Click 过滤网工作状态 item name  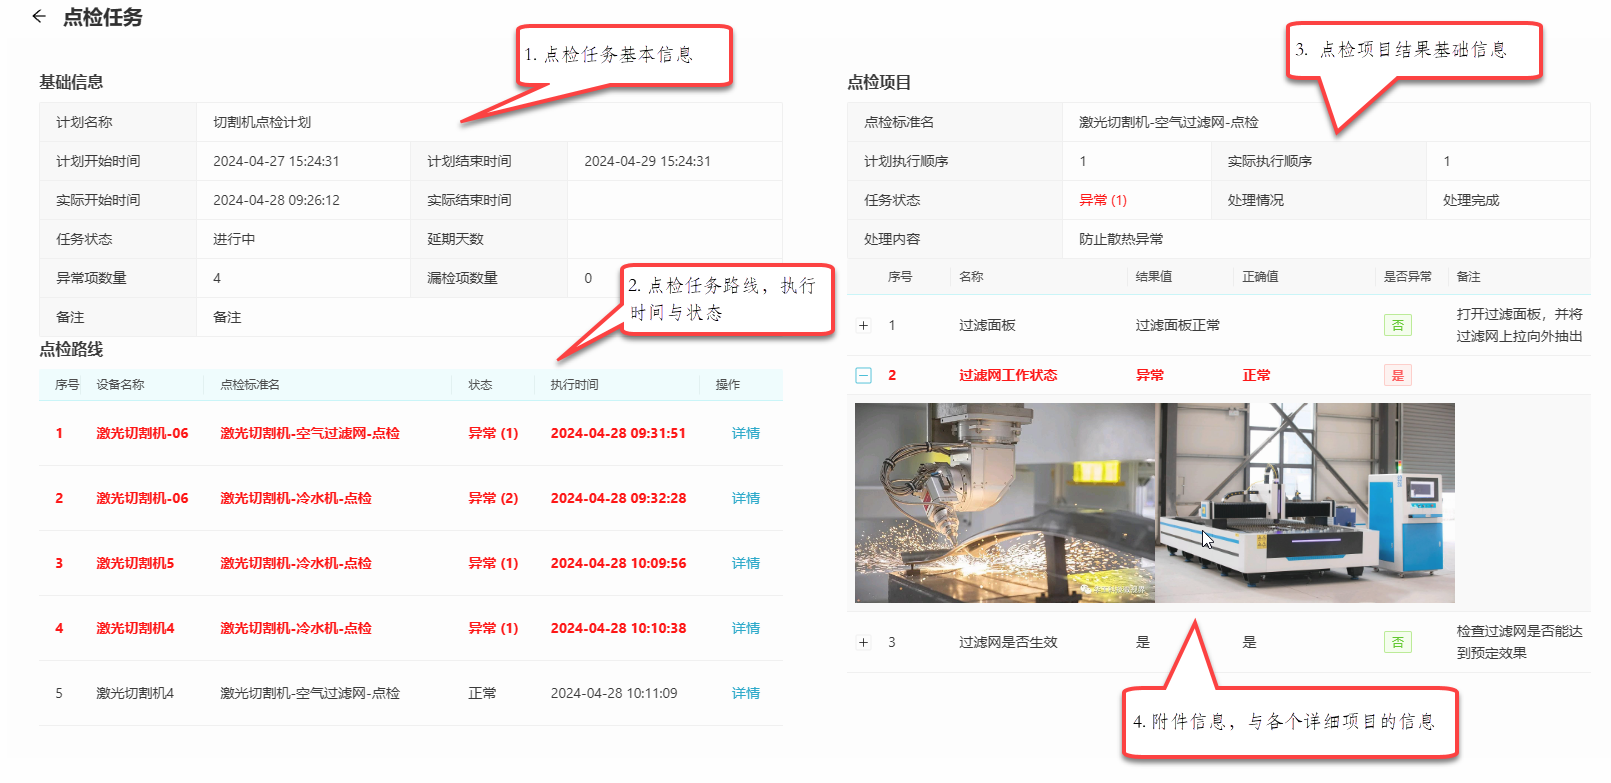[1008, 375]
